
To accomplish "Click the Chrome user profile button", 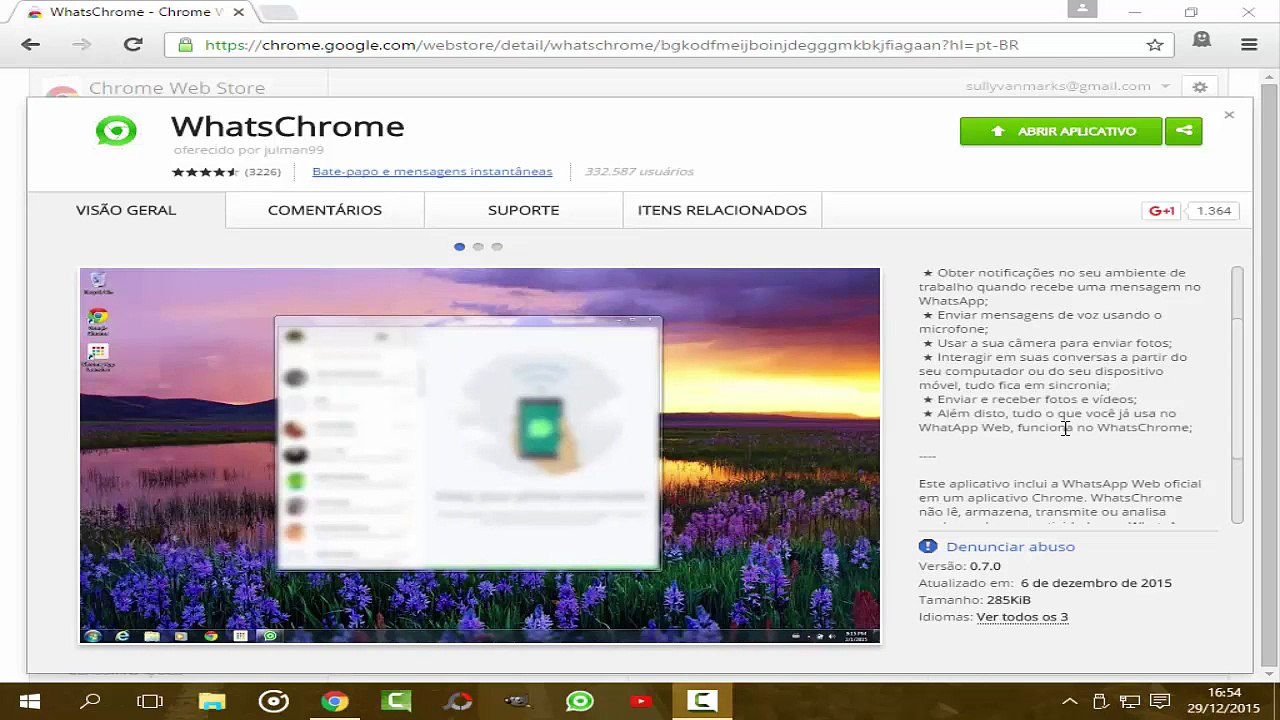I will (1081, 9).
